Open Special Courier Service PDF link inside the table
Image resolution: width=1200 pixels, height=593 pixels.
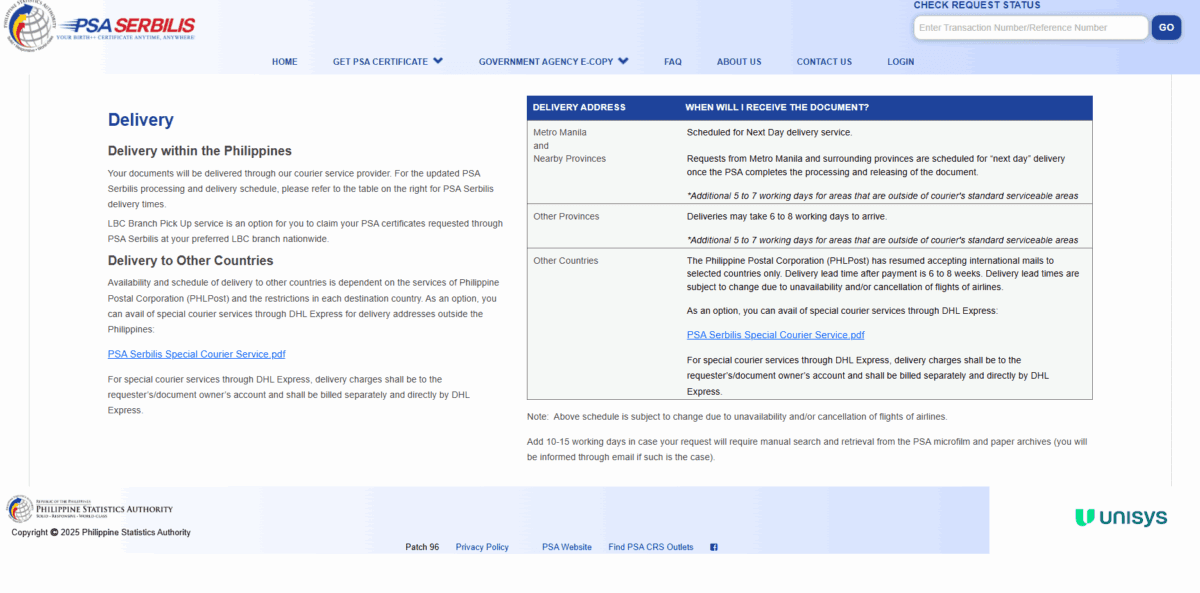(x=775, y=335)
